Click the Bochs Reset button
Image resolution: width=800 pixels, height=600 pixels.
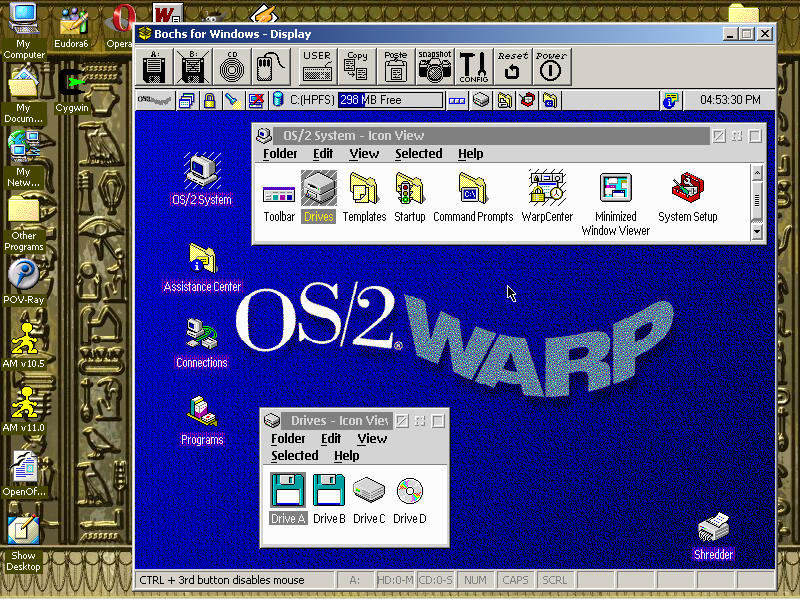pyautogui.click(x=512, y=67)
